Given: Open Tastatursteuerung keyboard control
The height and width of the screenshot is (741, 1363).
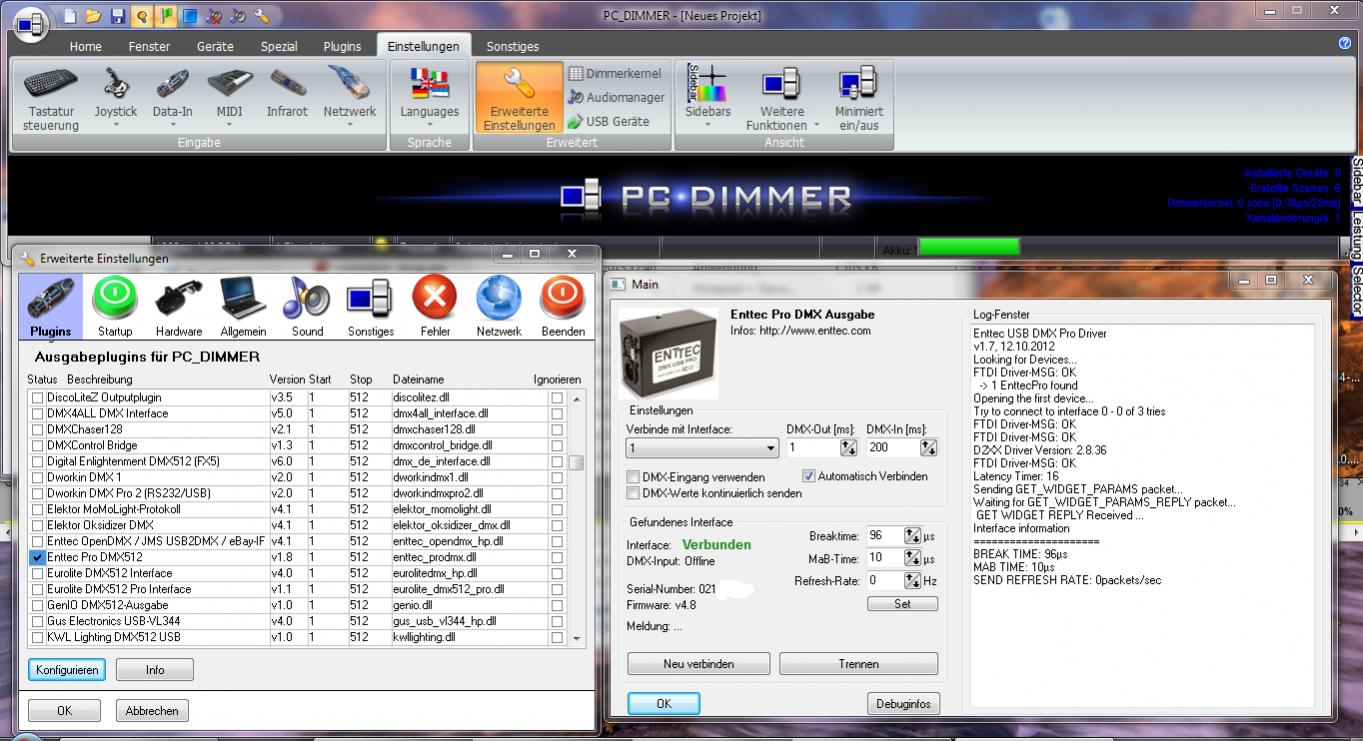Looking at the screenshot, I should 51,99.
